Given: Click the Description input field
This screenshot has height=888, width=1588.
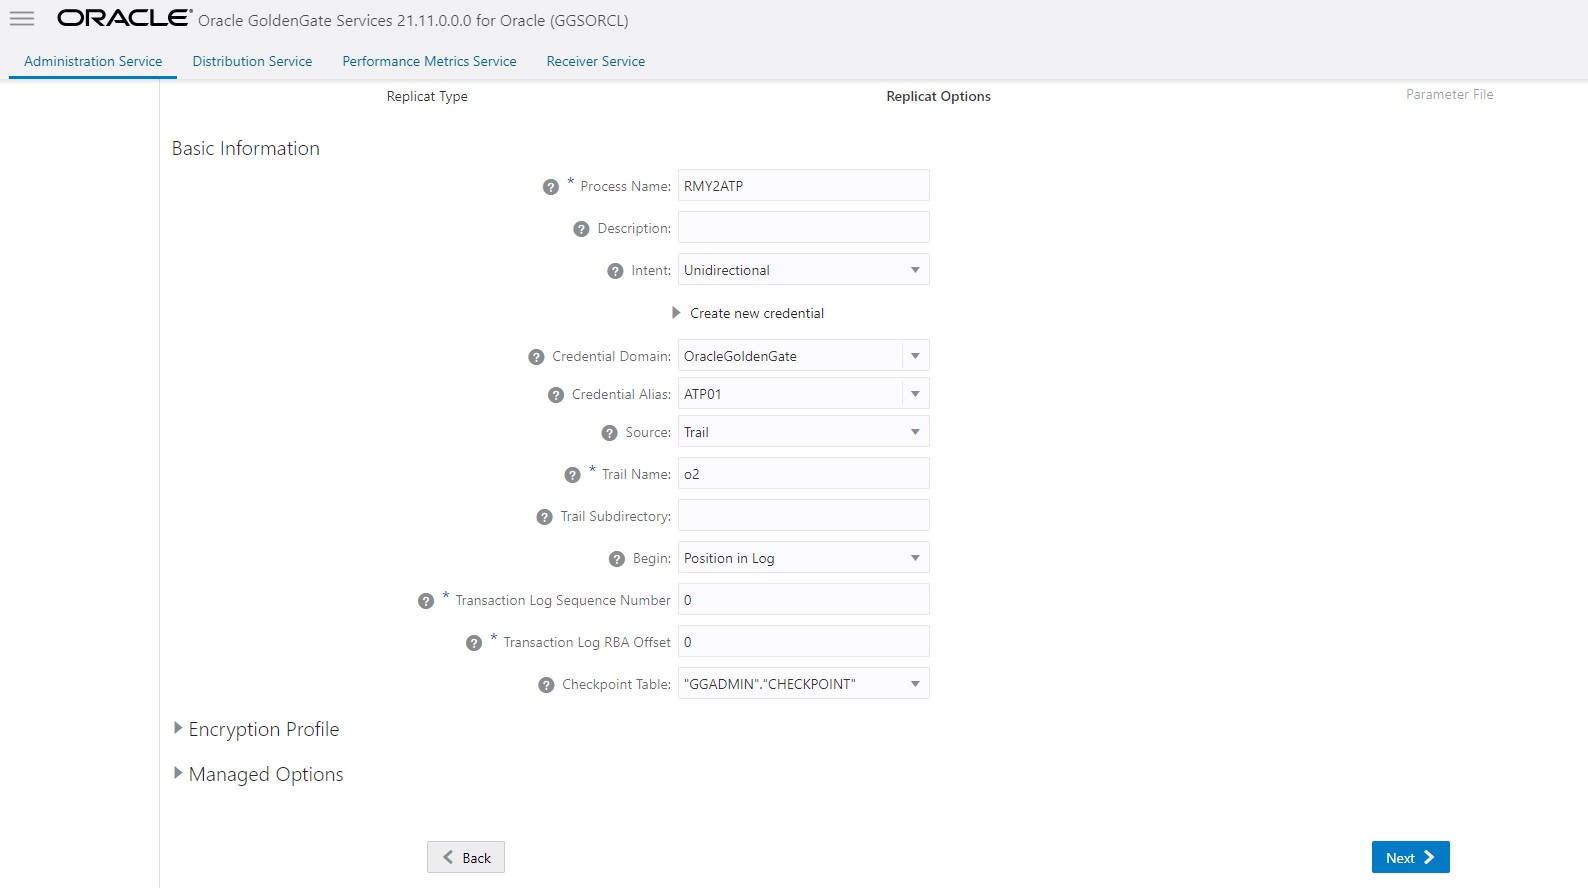Looking at the screenshot, I should (803, 228).
